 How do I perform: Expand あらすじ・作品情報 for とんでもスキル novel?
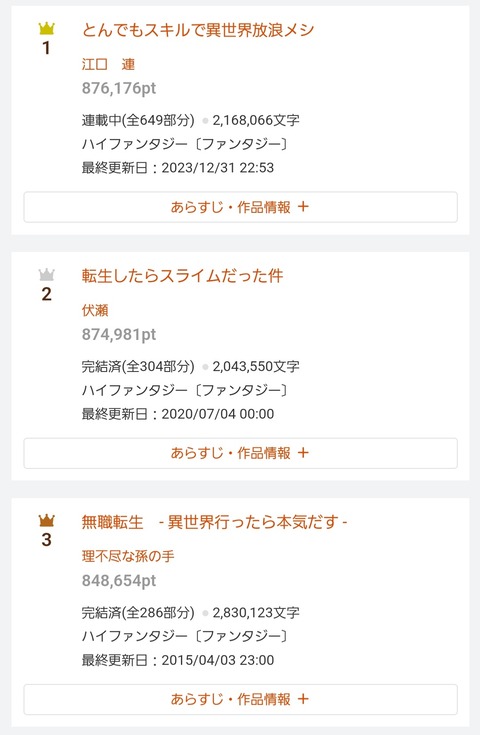click(240, 207)
